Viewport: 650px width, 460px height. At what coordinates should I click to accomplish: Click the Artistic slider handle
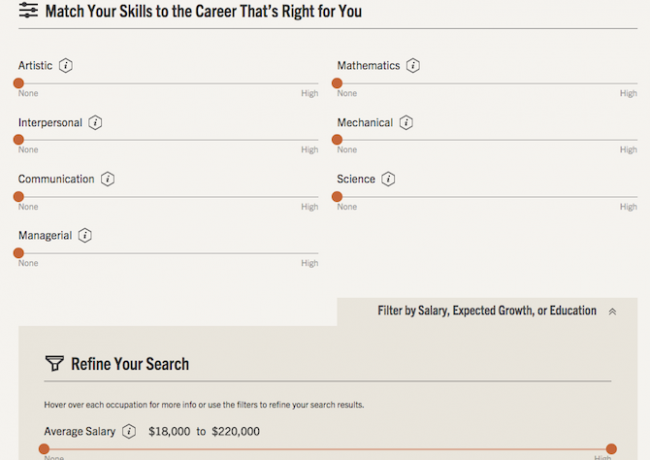[x=19, y=83]
